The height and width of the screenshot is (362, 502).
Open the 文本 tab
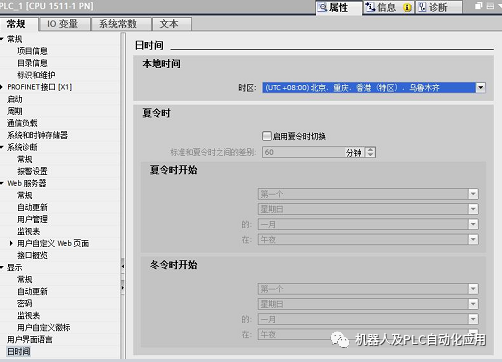(172, 24)
